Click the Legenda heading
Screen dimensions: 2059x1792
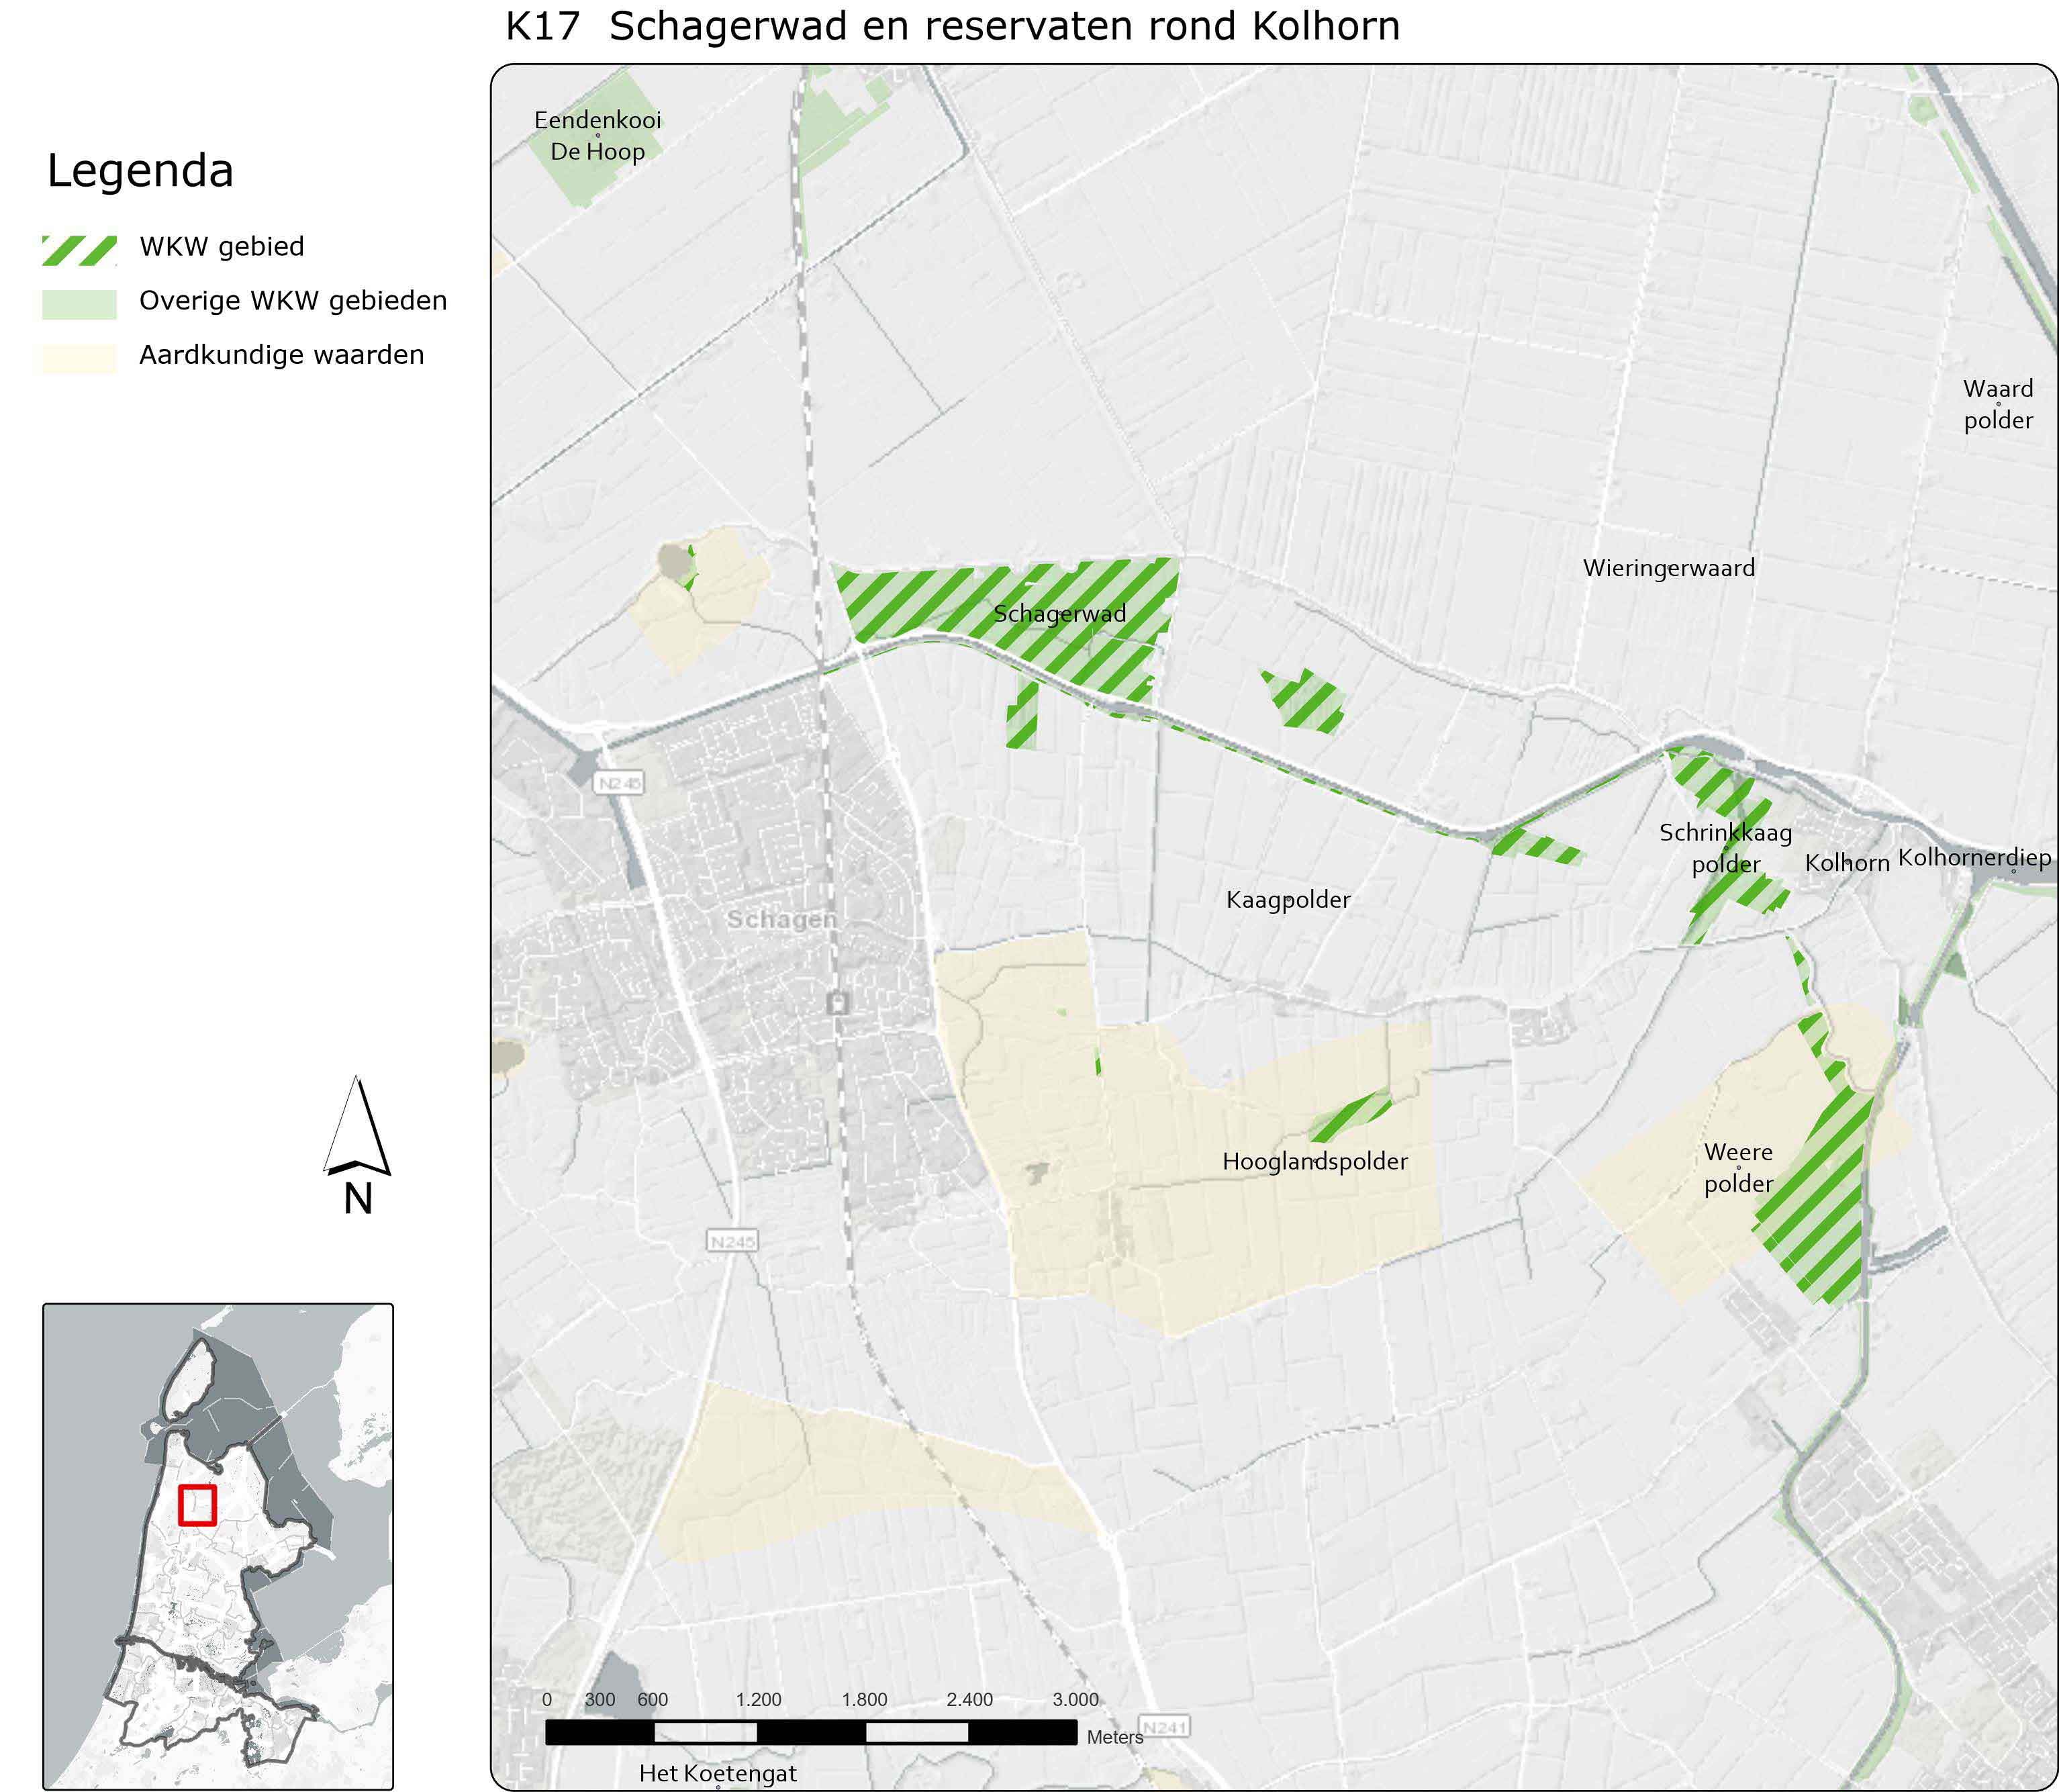click(x=140, y=171)
